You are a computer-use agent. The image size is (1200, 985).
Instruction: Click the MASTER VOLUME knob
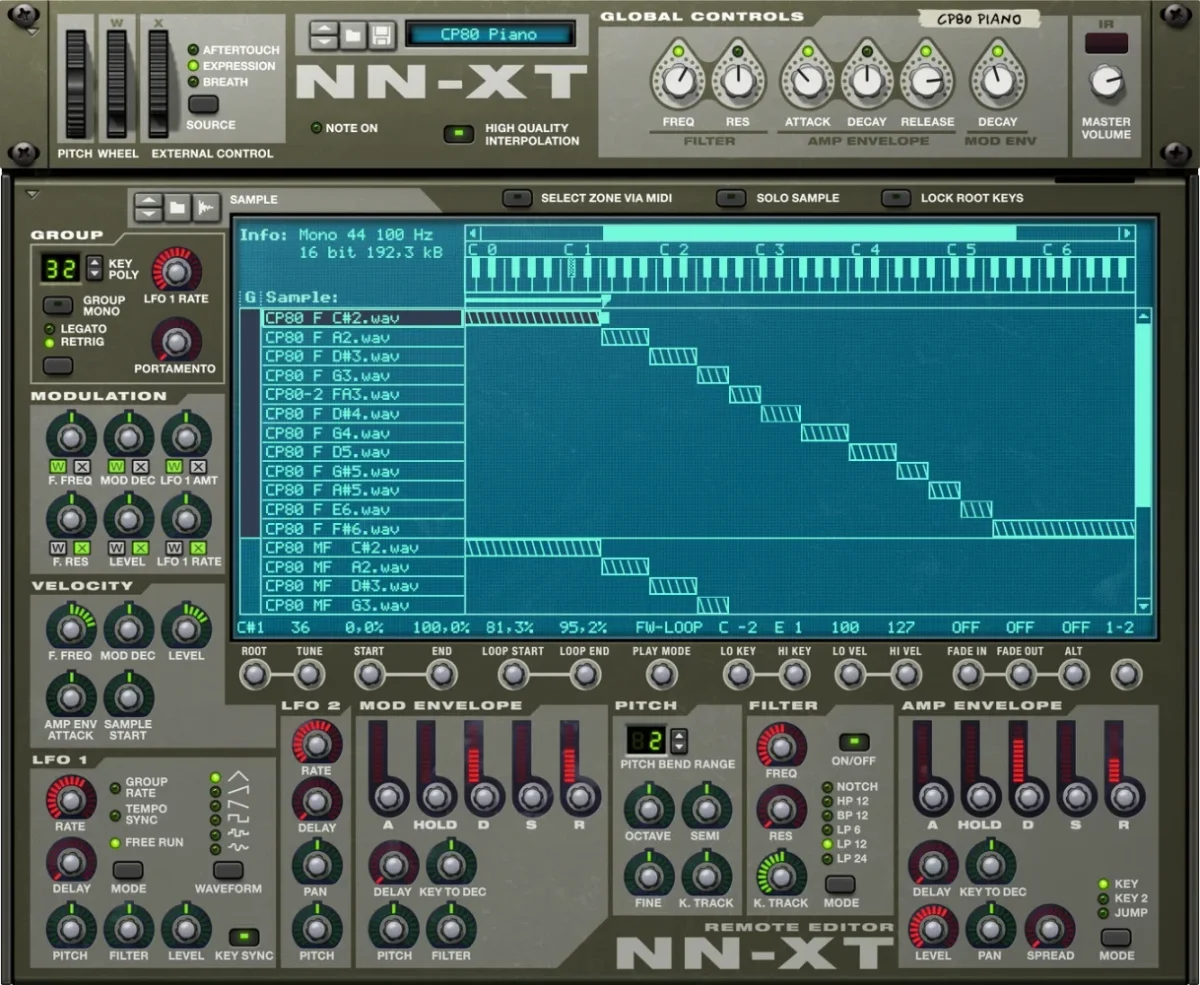click(x=1106, y=81)
